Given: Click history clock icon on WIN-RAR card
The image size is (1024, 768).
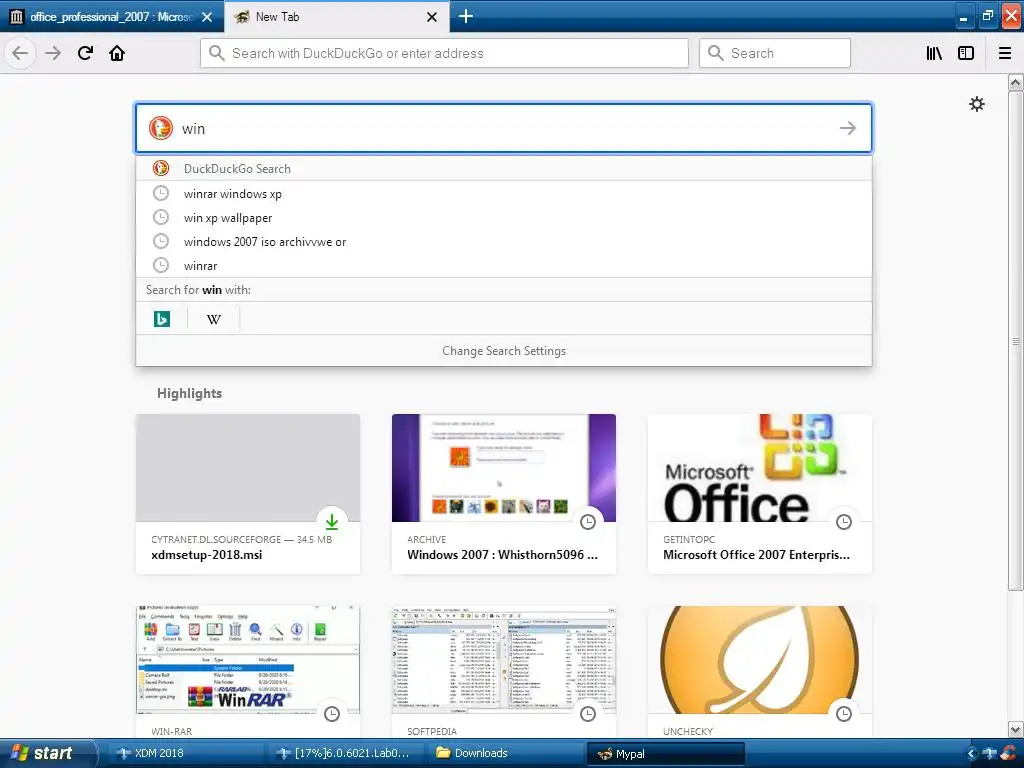Looking at the screenshot, I should (x=332, y=714).
